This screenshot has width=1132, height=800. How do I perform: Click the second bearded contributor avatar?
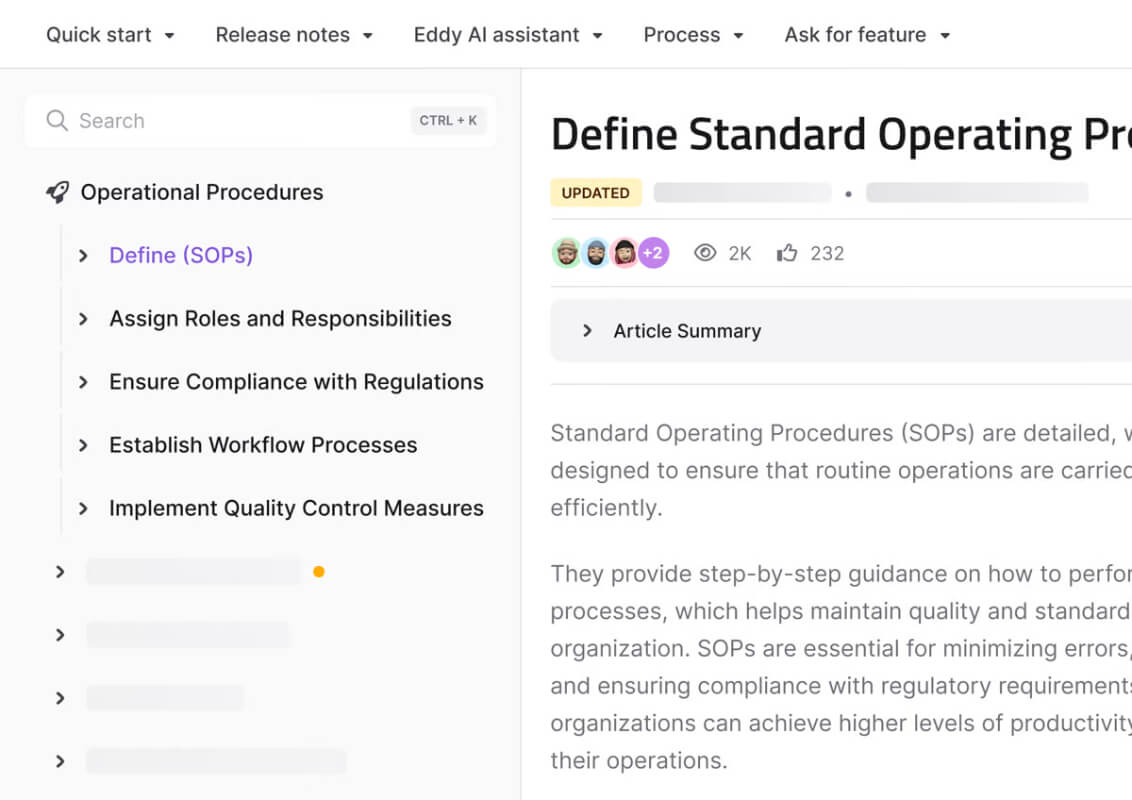click(x=596, y=253)
